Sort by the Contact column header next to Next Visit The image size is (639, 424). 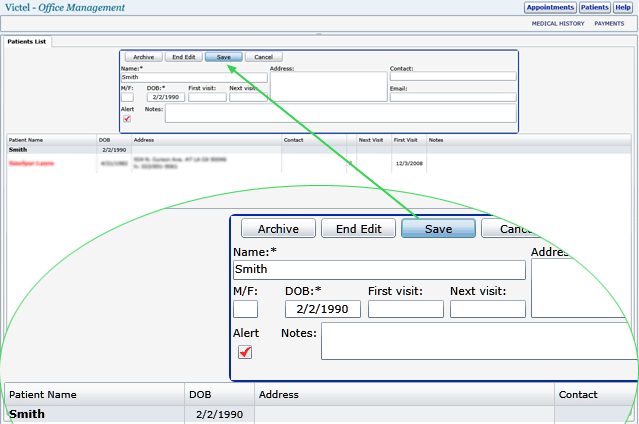pyautogui.click(x=314, y=140)
